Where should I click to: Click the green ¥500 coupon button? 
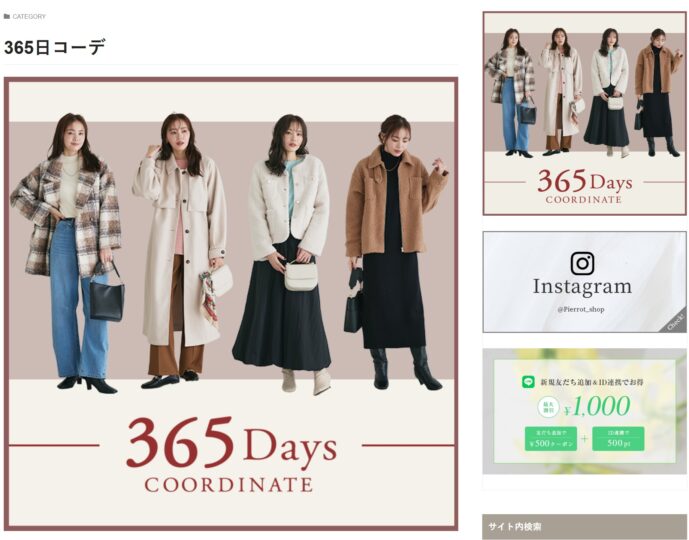click(x=551, y=439)
